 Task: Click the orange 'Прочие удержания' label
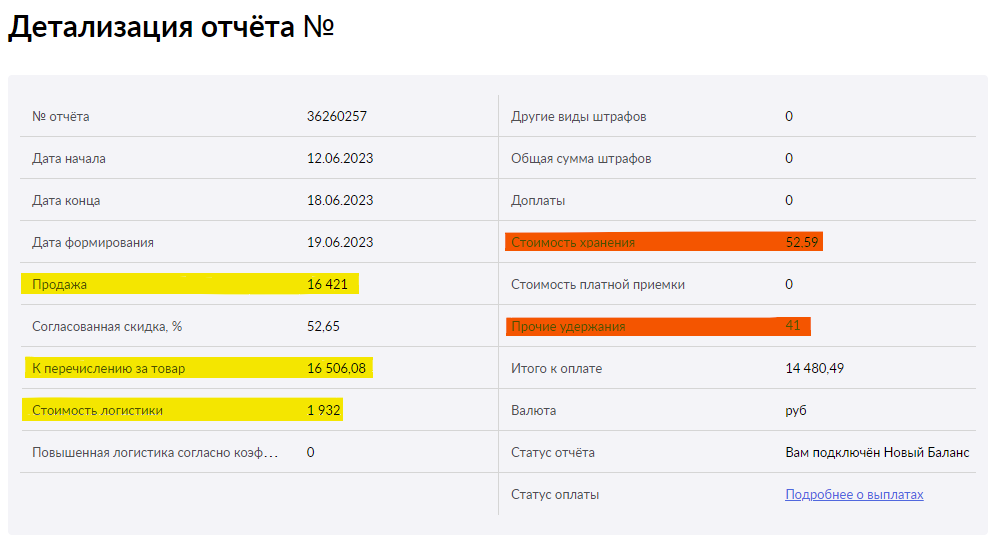pyautogui.click(x=568, y=327)
